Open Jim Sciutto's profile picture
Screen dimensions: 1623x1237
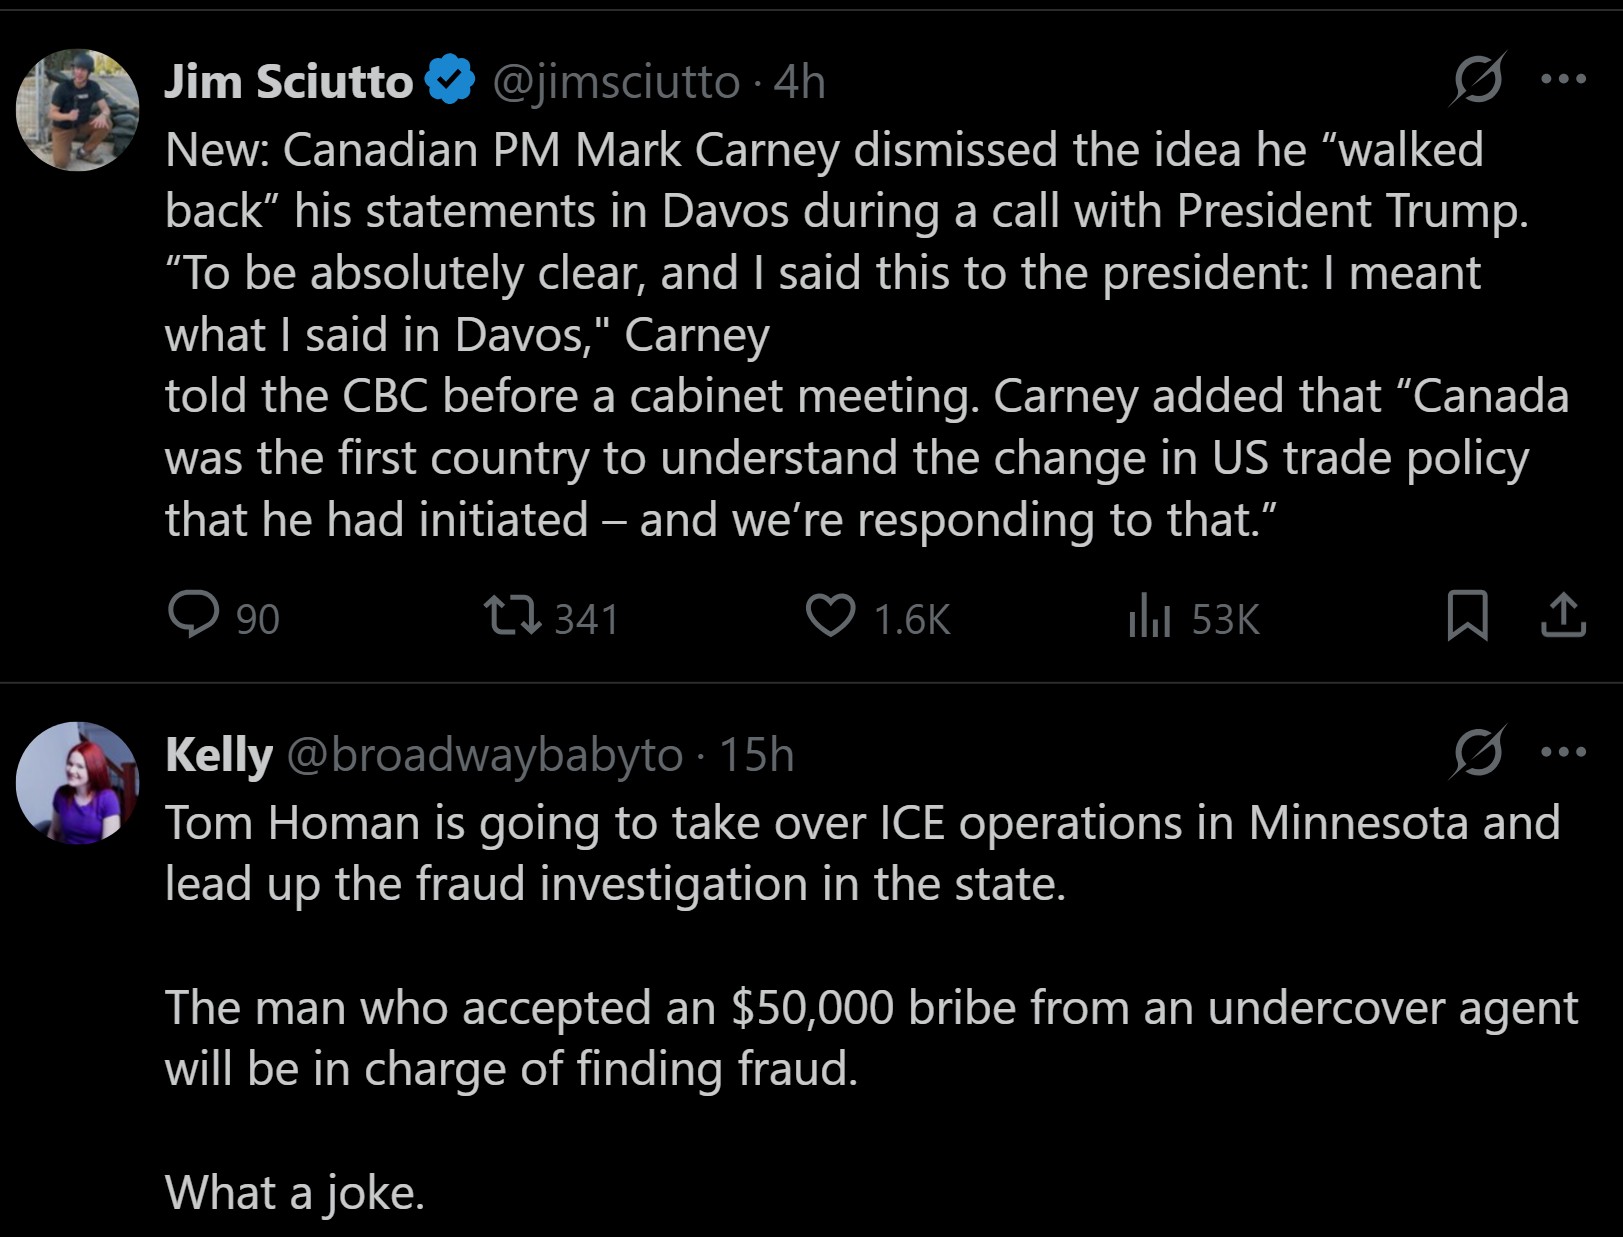78,110
